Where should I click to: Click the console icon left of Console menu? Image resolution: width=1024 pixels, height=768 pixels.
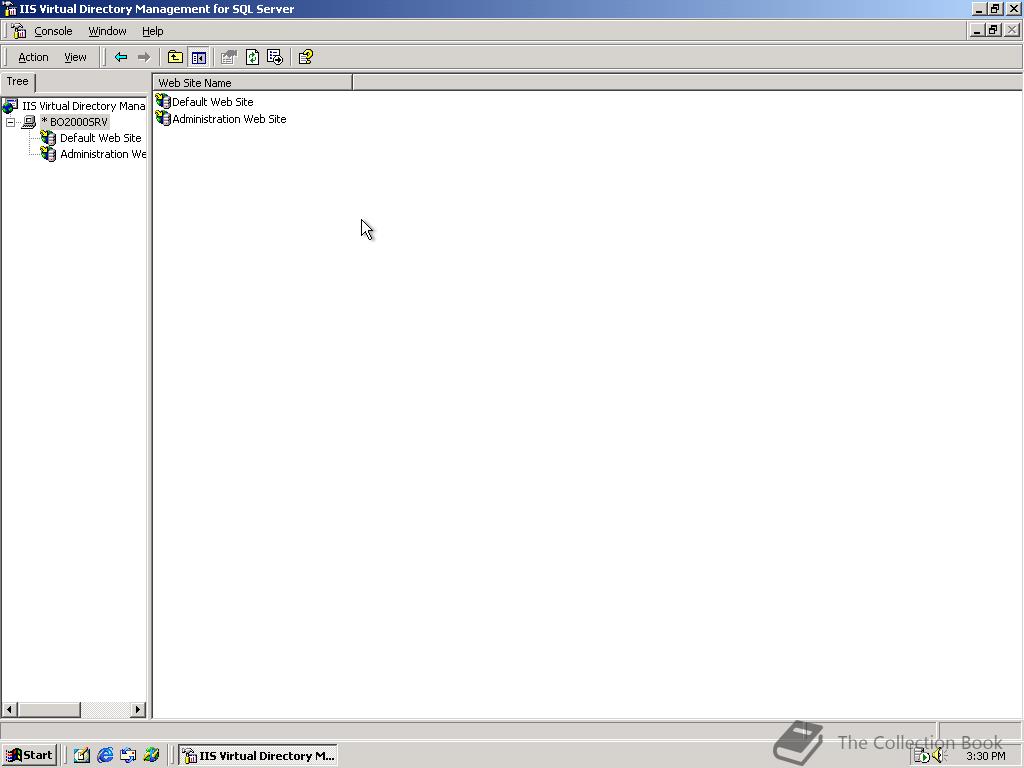point(19,31)
